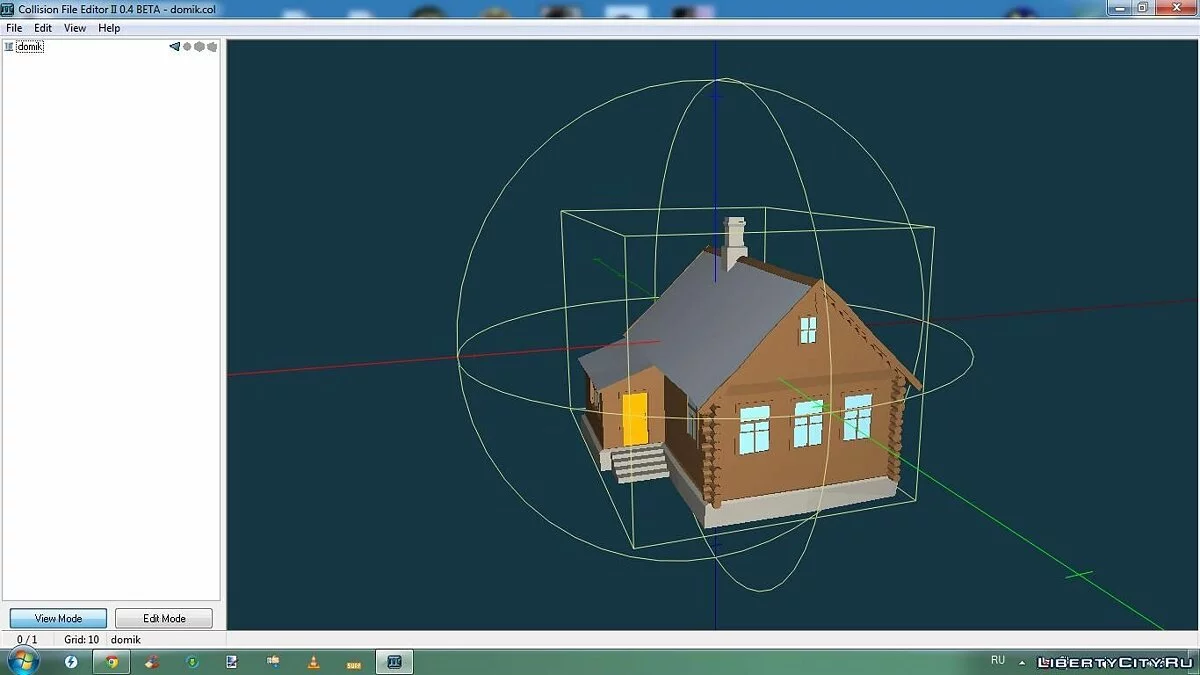Viewport: 1200px width, 675px height.
Task: Click the face mesh indicator icon next to domik
Action: [x=174, y=47]
